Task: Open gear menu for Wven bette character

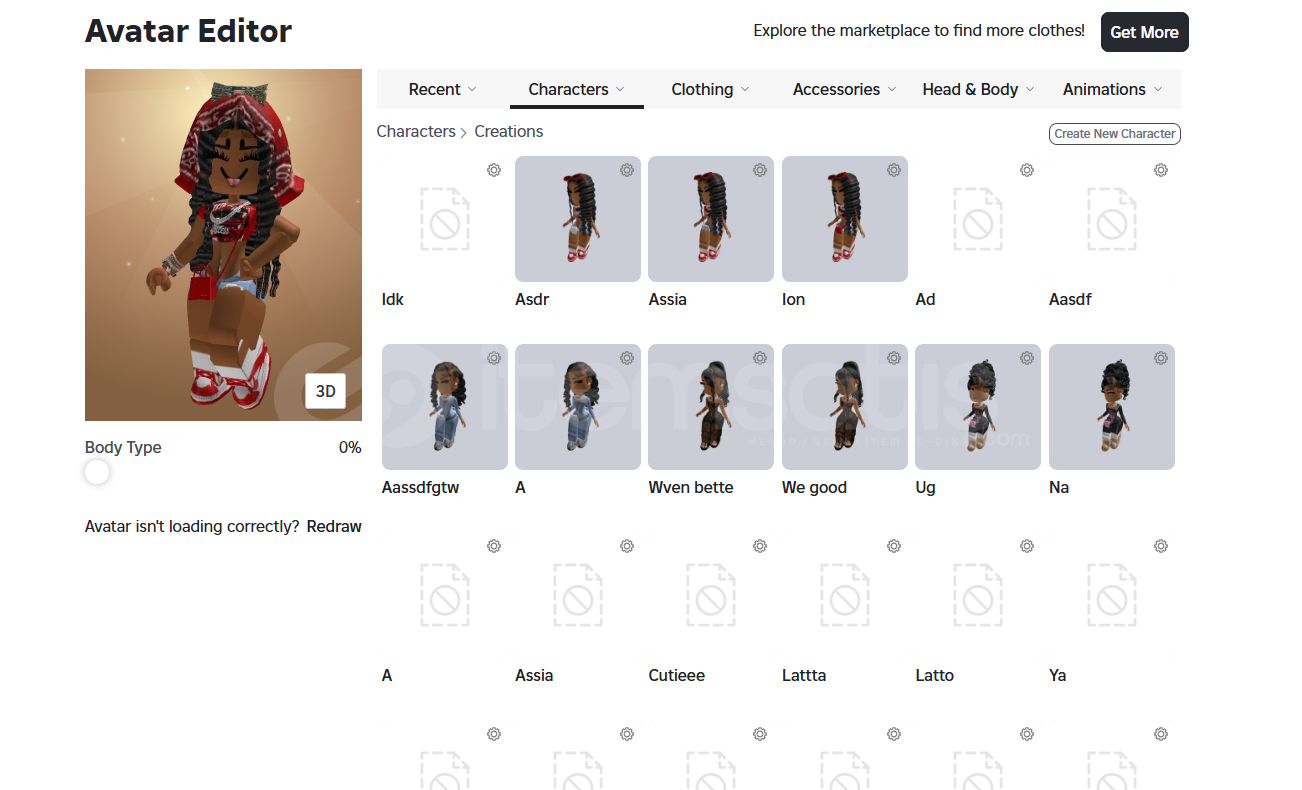Action: [760, 358]
